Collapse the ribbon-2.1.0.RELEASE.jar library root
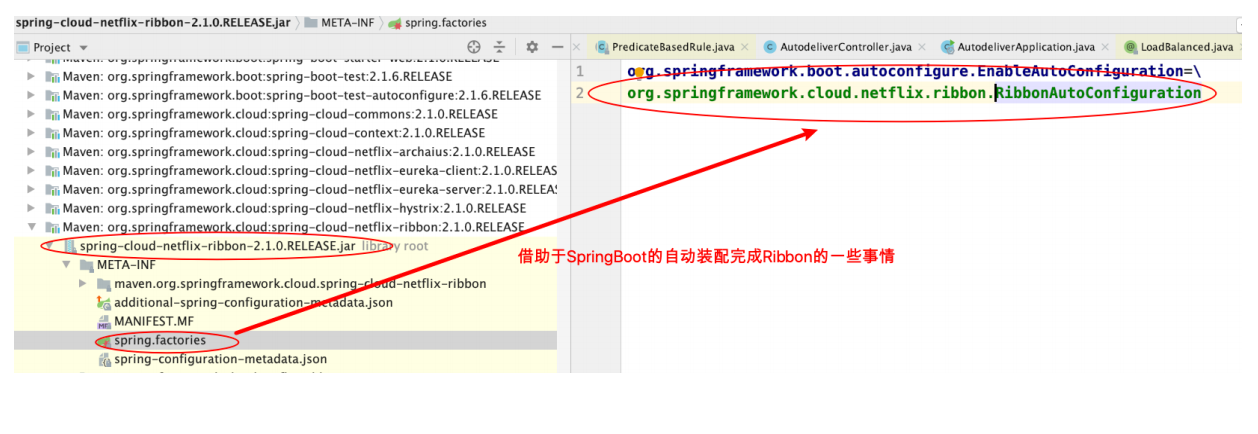 click(49, 246)
